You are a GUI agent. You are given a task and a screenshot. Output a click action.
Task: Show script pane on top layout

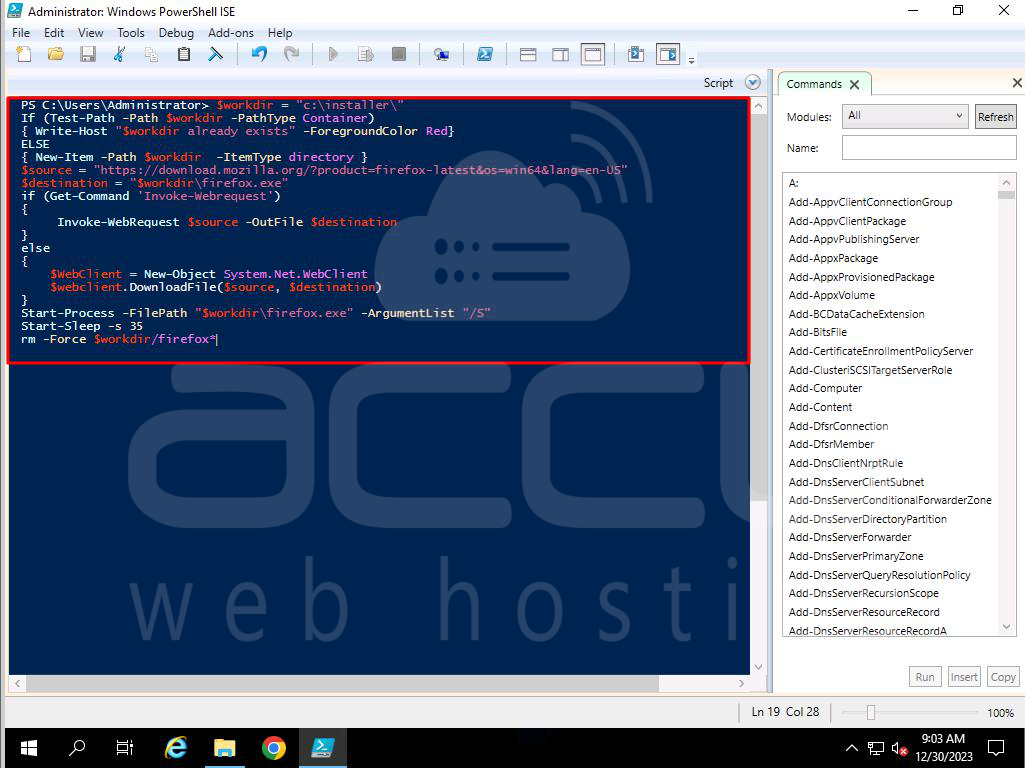tap(528, 54)
